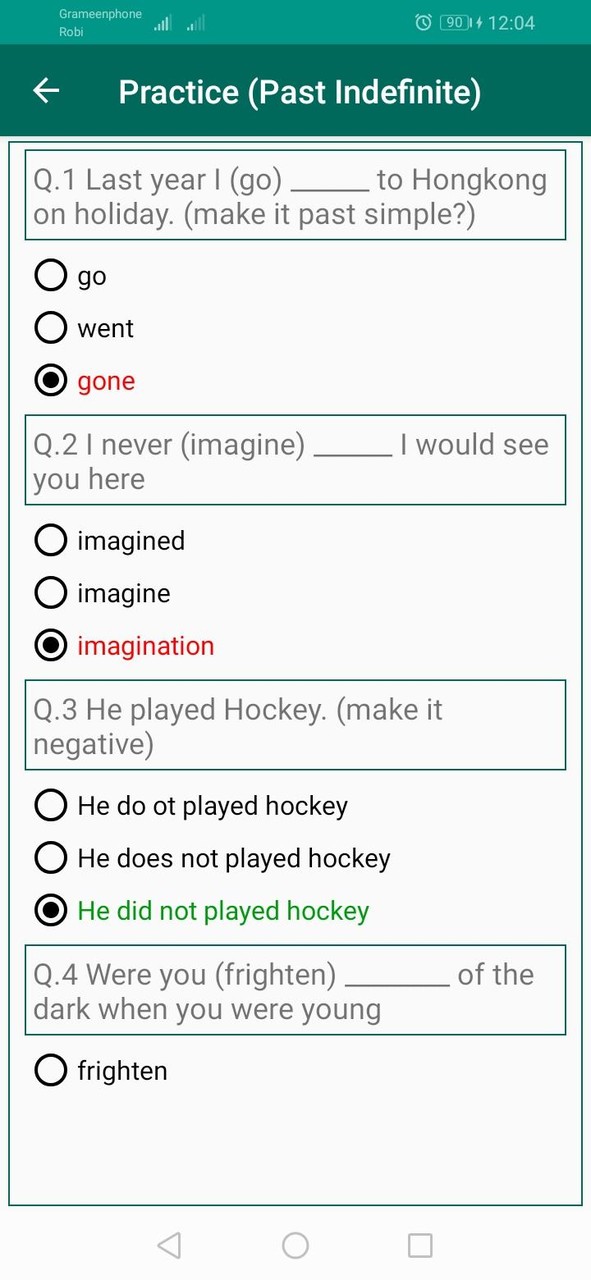Tap the 'Practice (Past Indefinite)' title
591x1280 pixels.
point(299,91)
